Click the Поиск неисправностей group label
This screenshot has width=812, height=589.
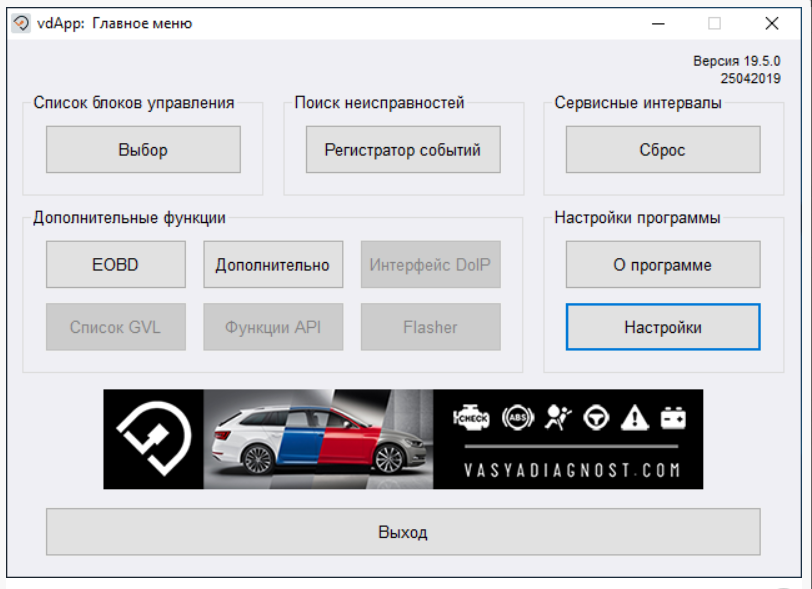379,103
